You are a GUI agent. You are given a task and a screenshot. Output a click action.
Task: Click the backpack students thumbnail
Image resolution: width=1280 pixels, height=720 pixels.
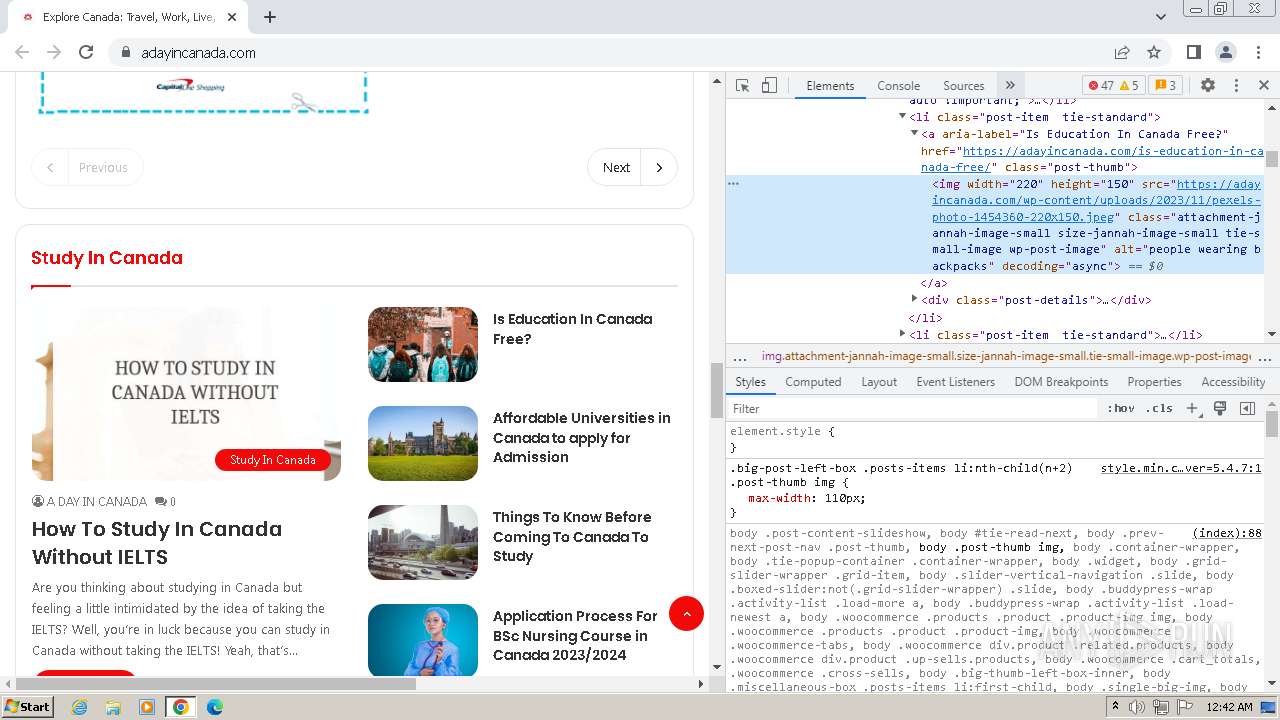pos(423,344)
